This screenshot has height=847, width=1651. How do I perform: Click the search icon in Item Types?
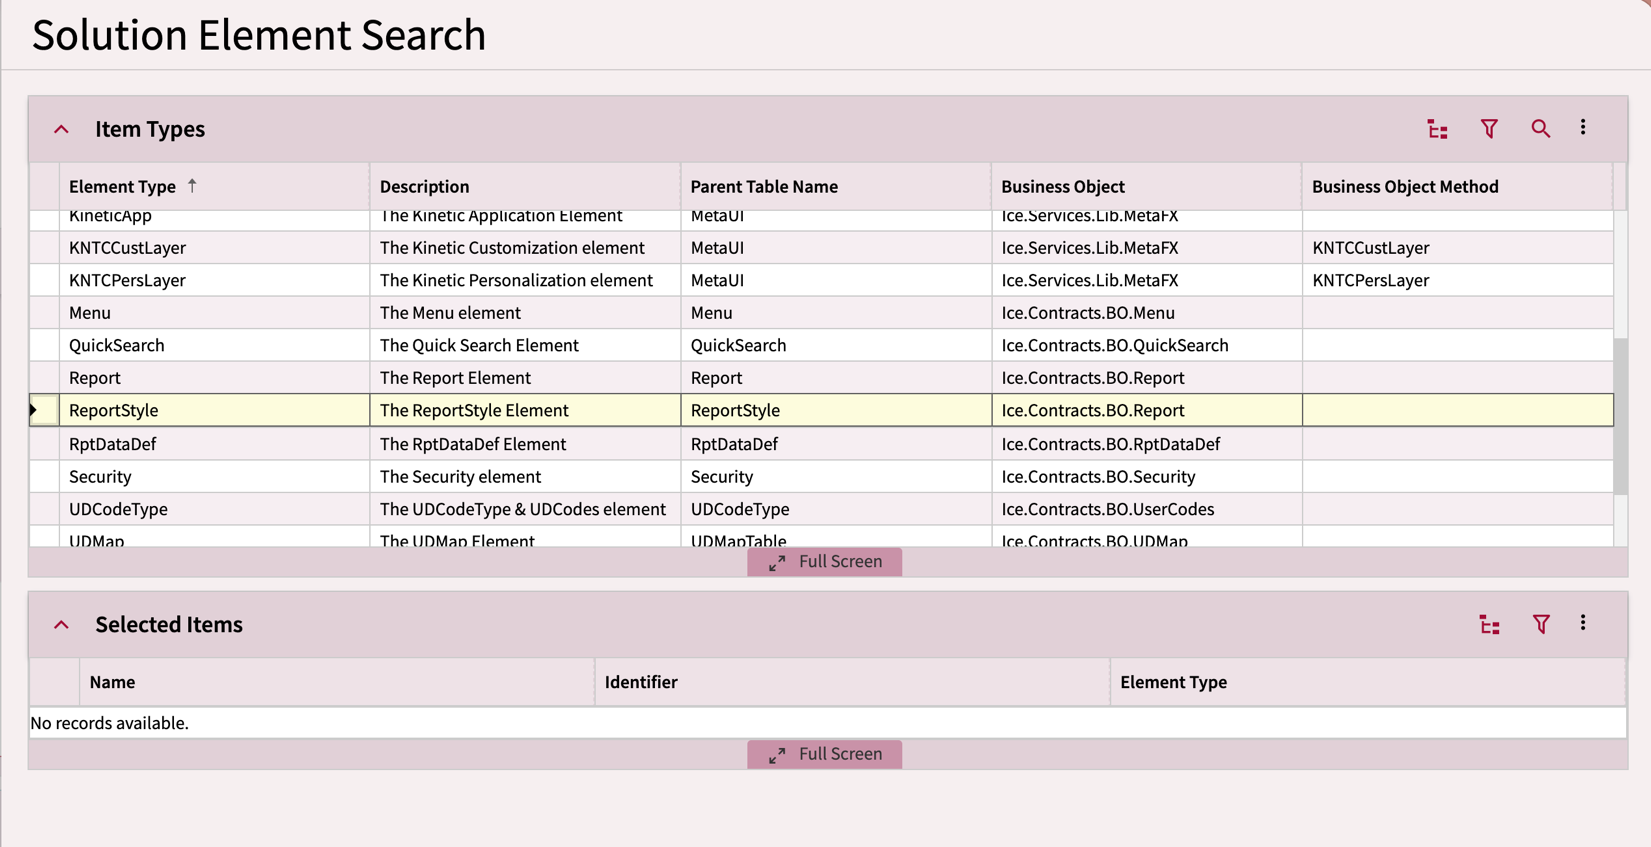tap(1540, 129)
